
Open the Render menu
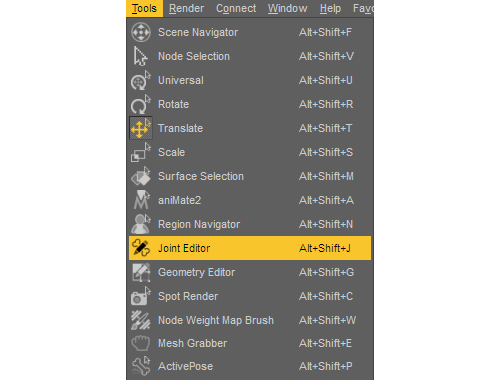tap(186, 8)
